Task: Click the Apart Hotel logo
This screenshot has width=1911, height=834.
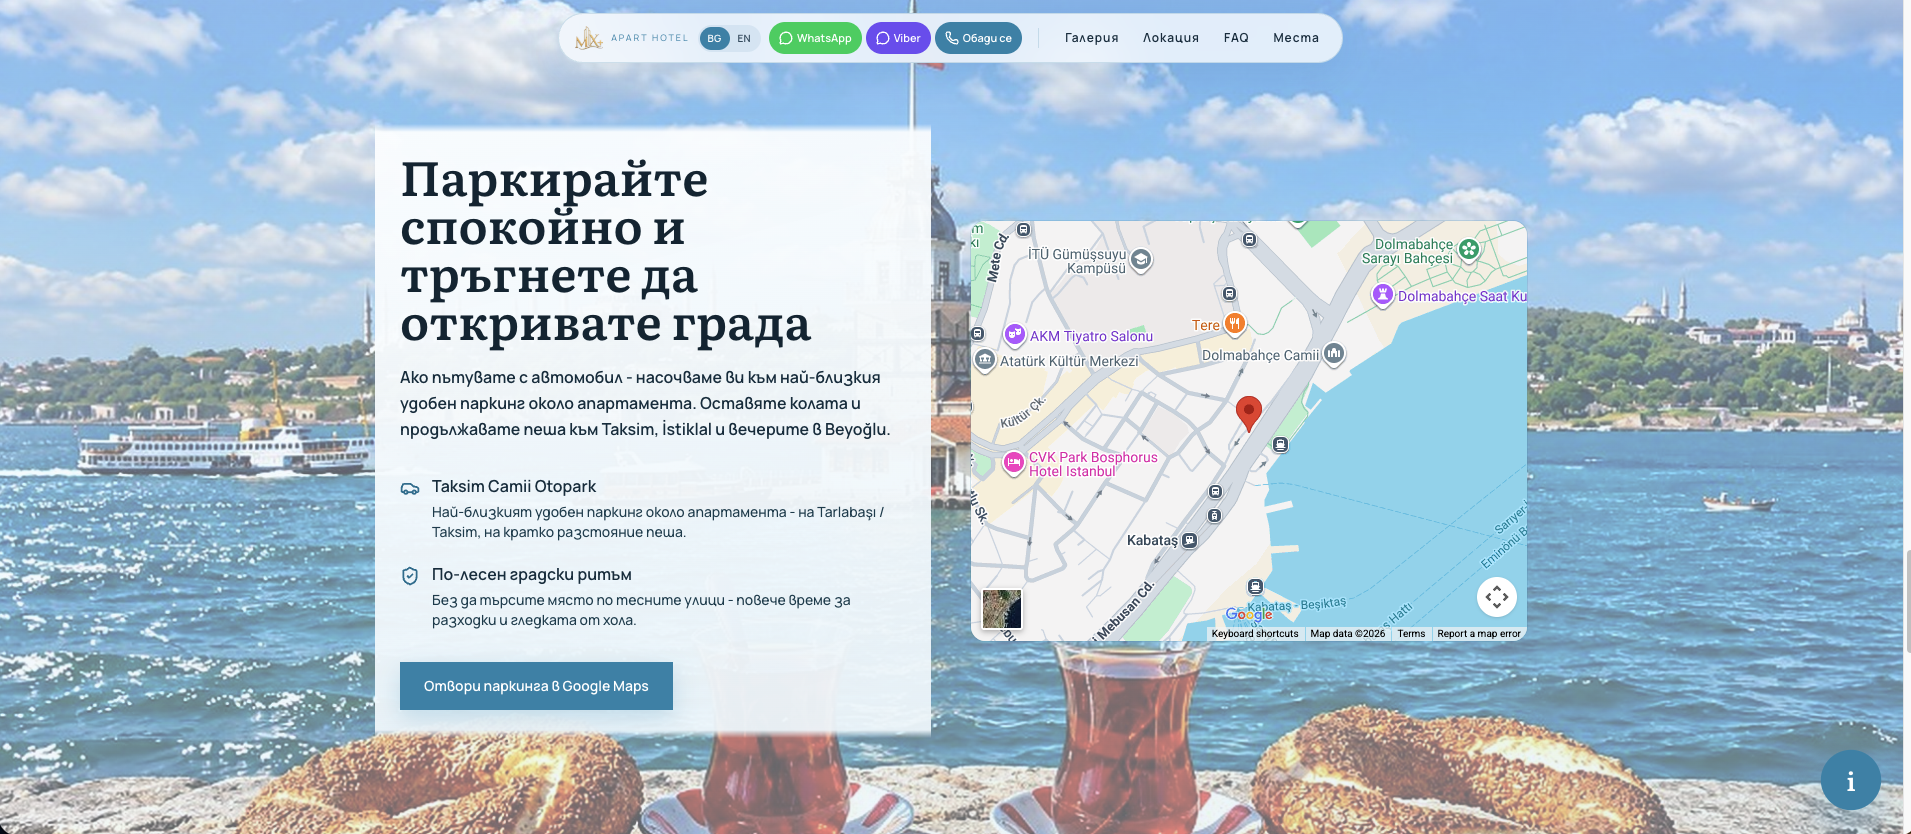Action: pos(631,38)
